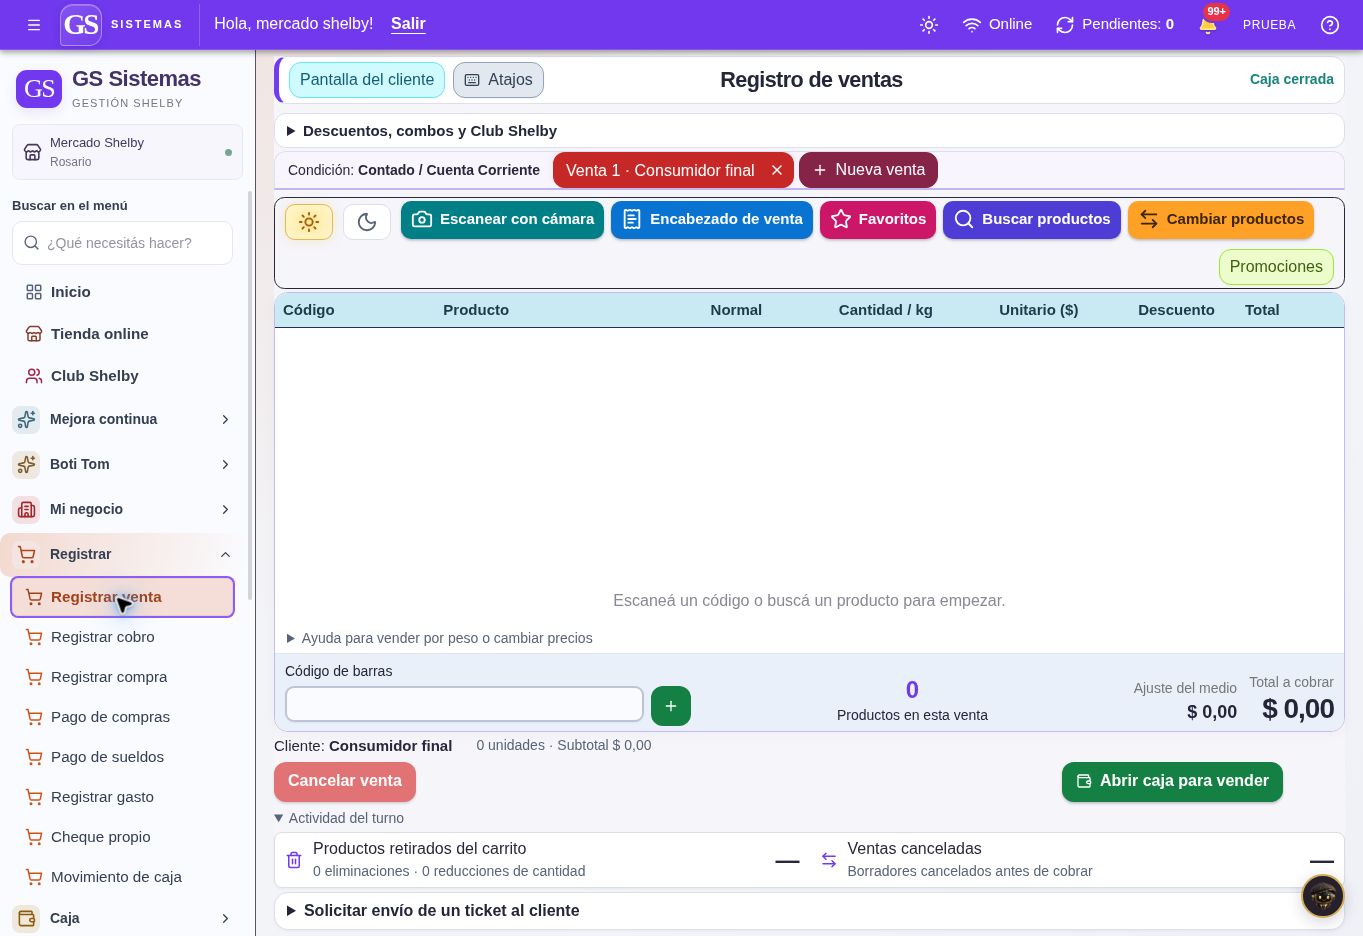Click the Online wifi status icon
Viewport: 1363px width, 936px height.
point(971,25)
